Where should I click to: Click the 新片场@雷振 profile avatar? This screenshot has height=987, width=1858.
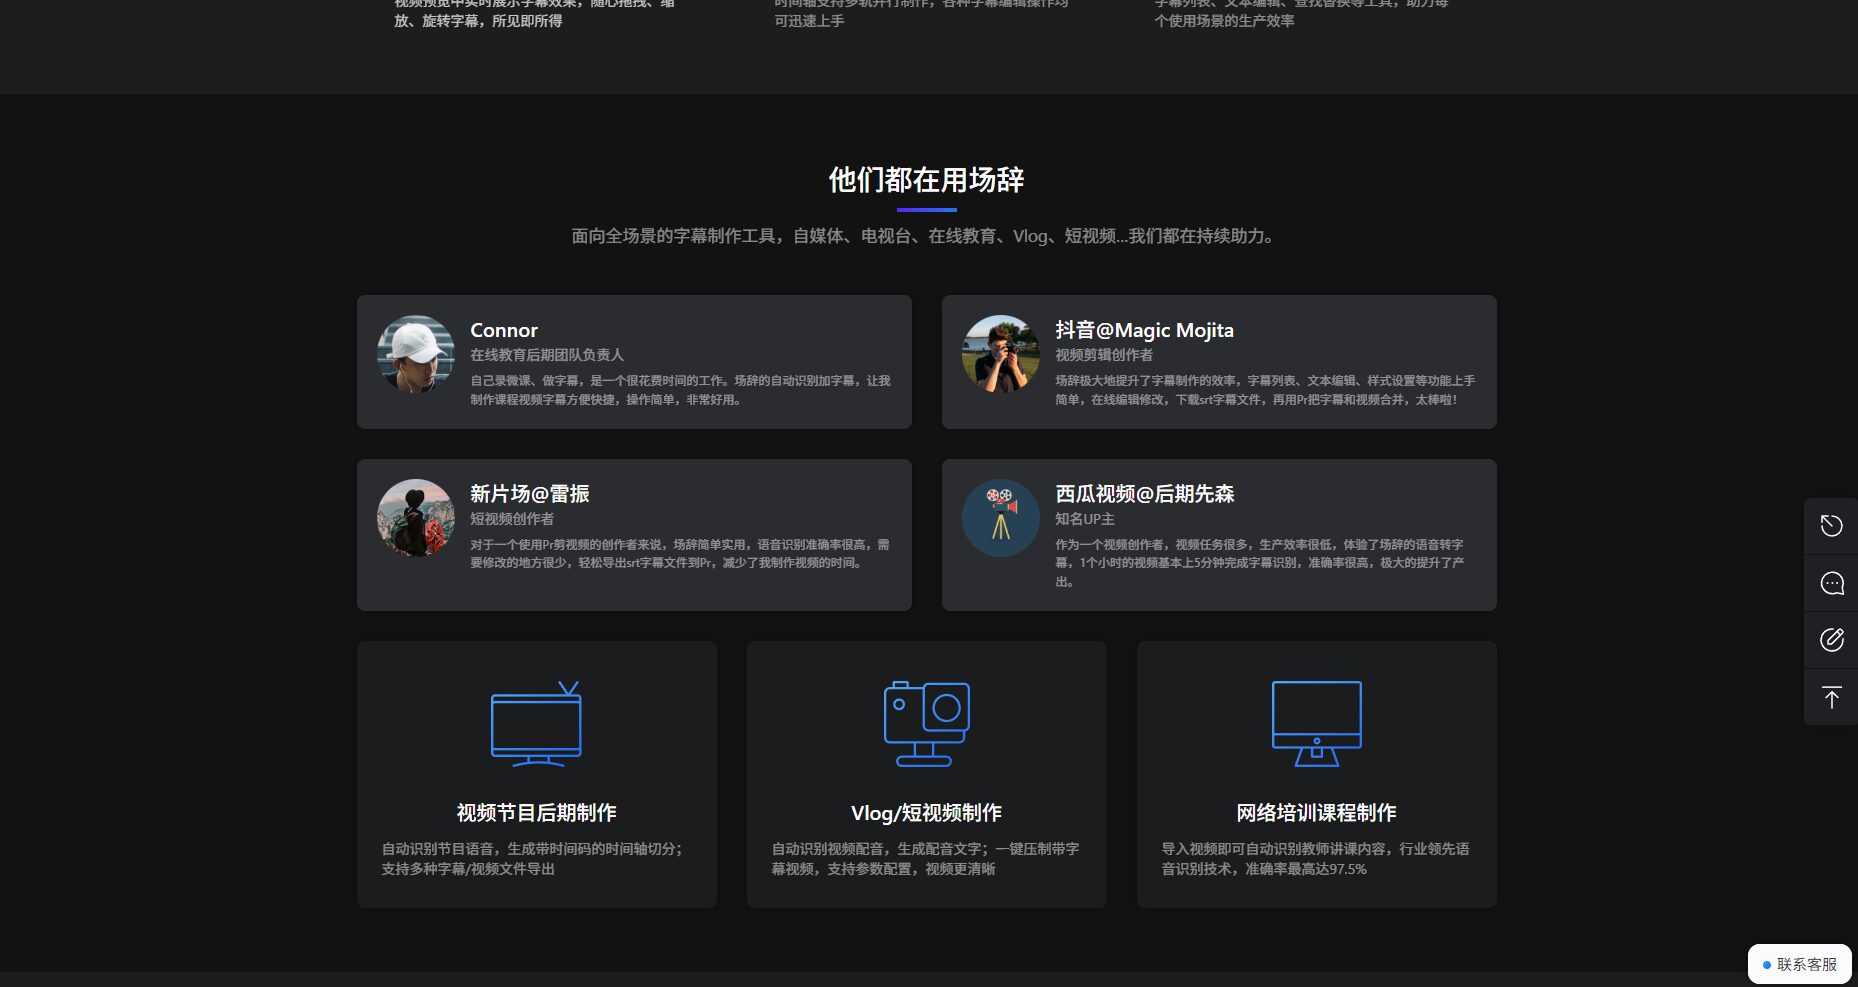[x=416, y=518]
